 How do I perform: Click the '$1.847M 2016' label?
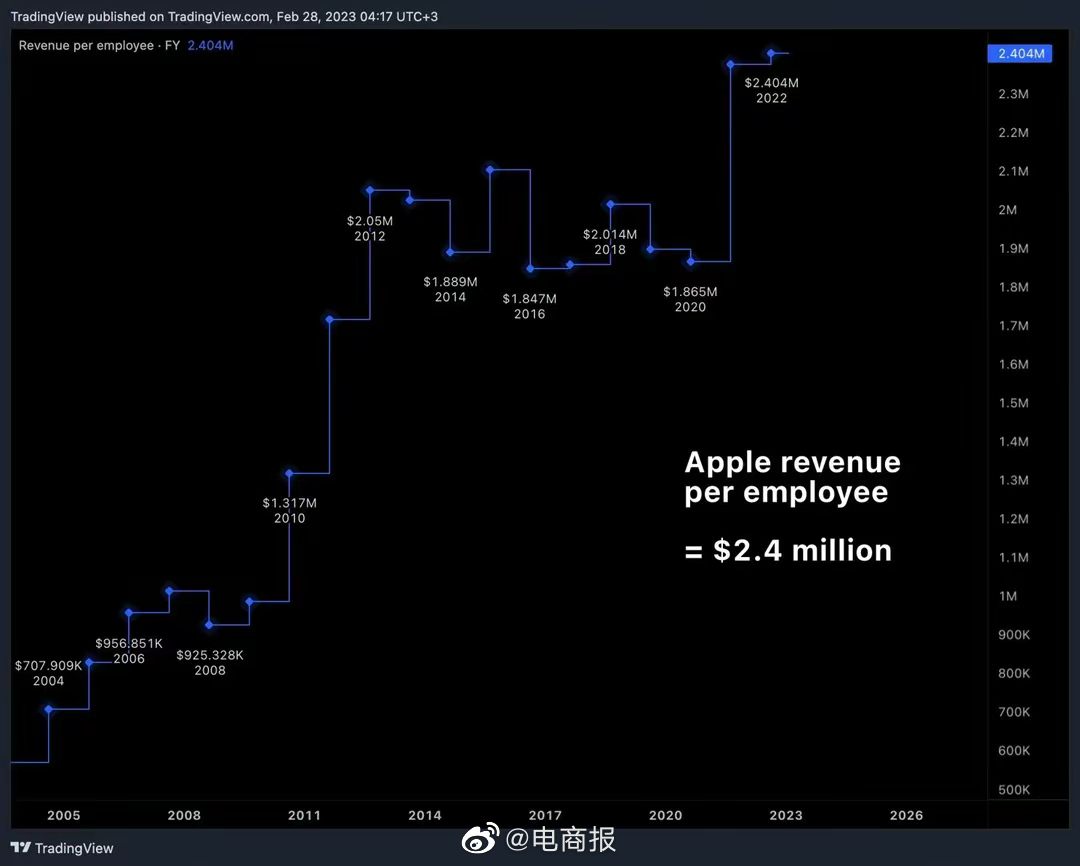point(530,306)
